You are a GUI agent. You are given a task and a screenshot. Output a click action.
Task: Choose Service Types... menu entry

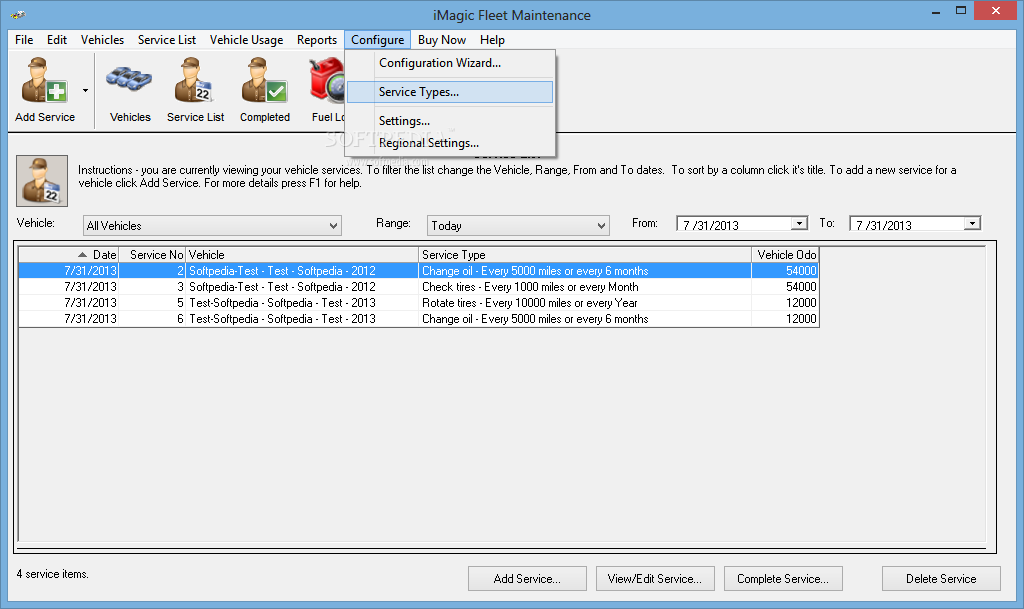pos(450,92)
